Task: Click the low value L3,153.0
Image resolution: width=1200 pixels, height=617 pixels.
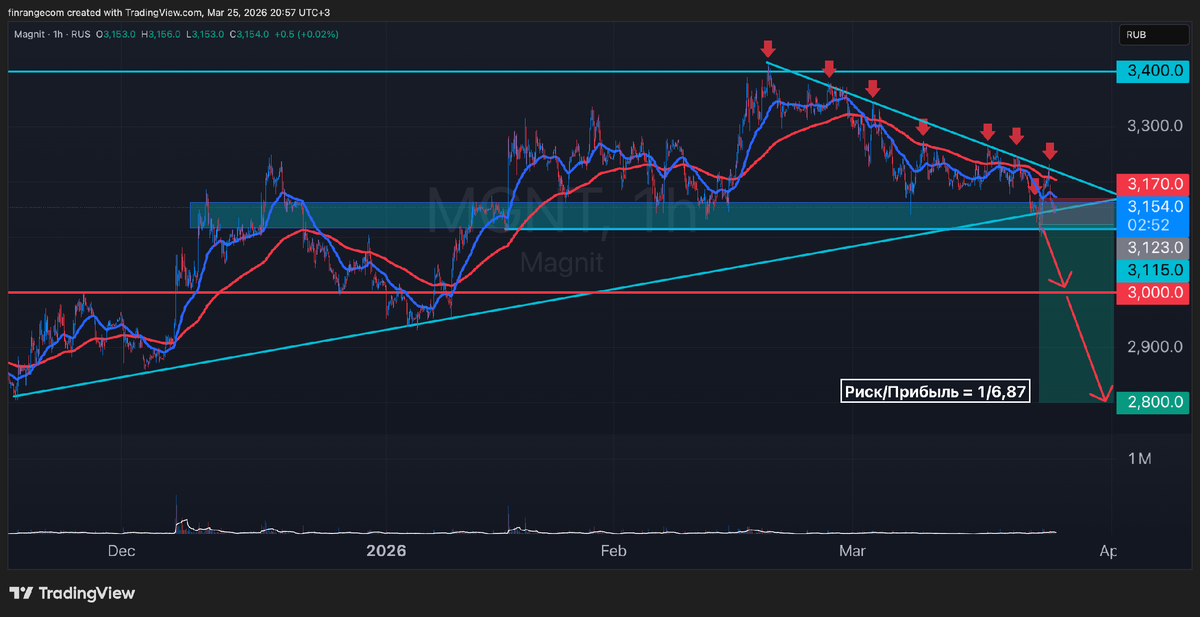Action: click(204, 34)
